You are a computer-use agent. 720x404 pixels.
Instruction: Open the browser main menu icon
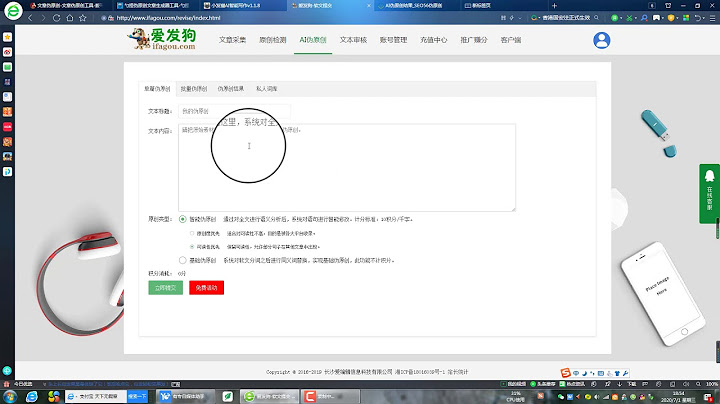(712, 18)
